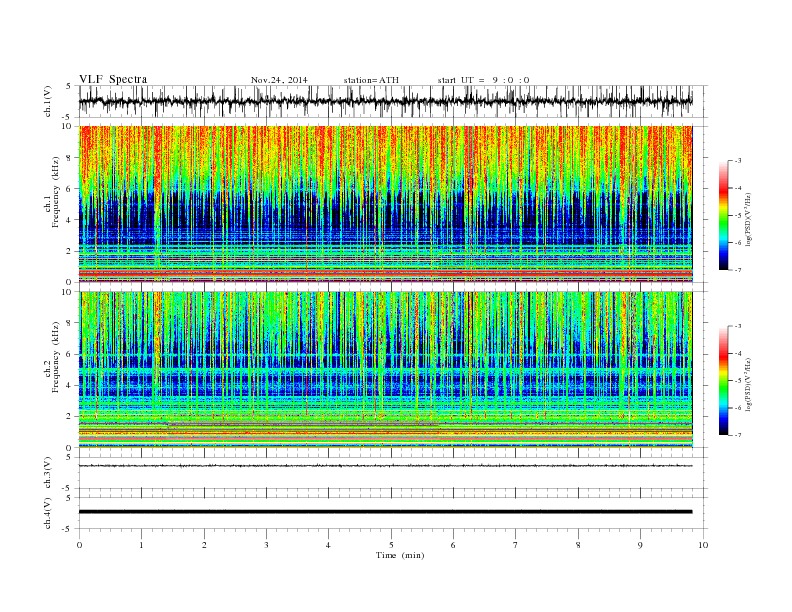Screen dimensions: 792x612
Task: Click time axis tick label "3"
Action: tap(266, 545)
